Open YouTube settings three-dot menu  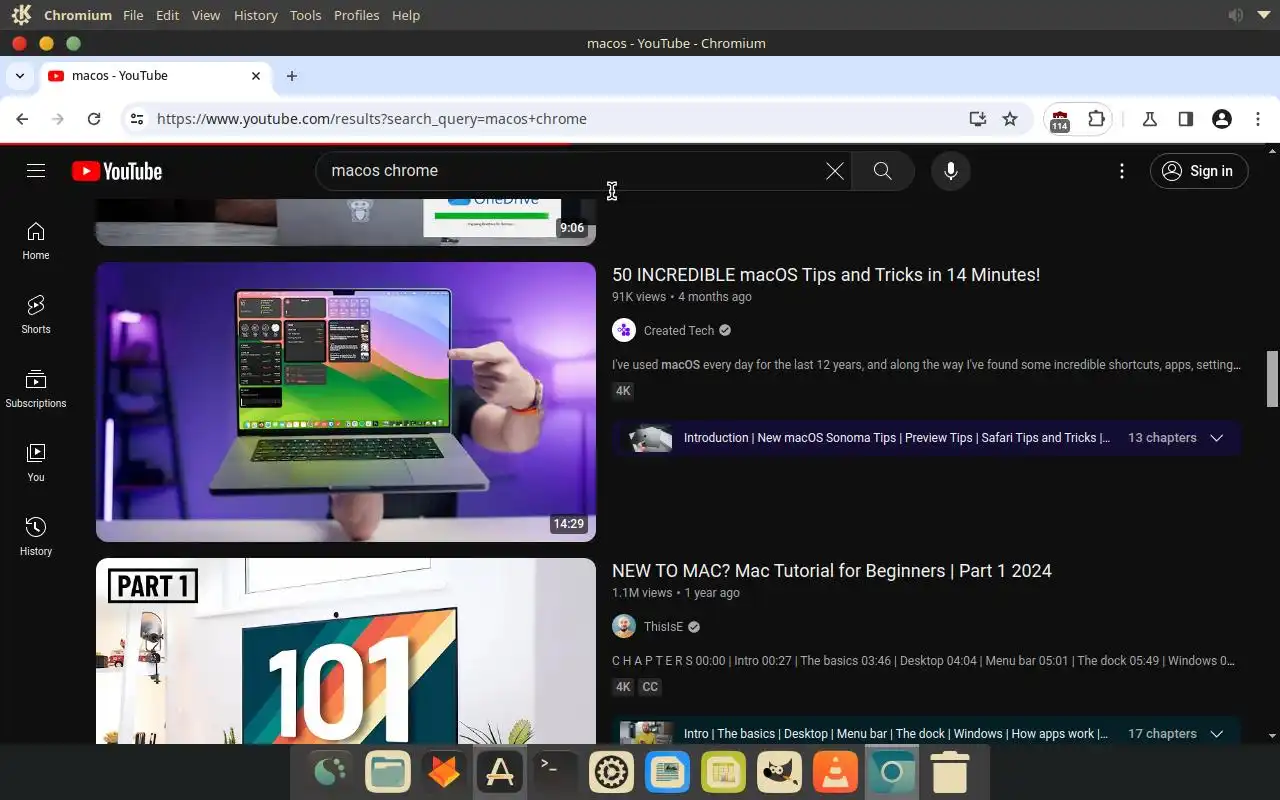(x=1122, y=171)
